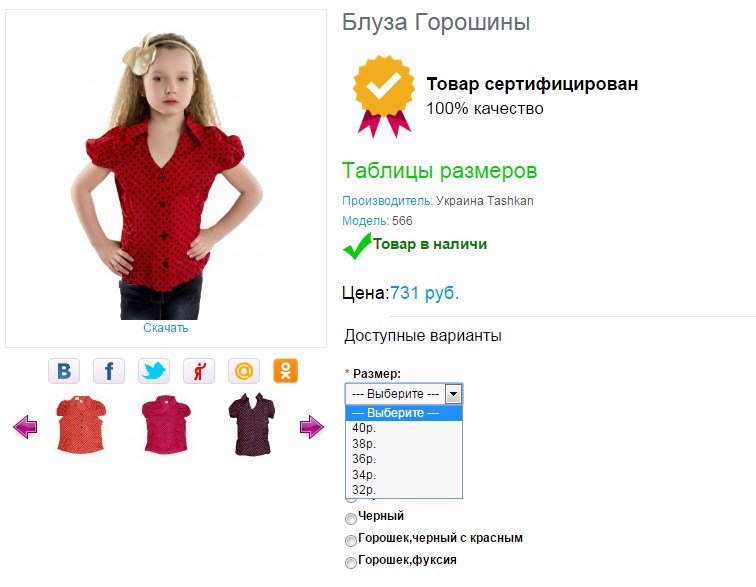The image size is (756, 587).
Task: Click the Скачать link under the photo
Action: pyautogui.click(x=165, y=328)
